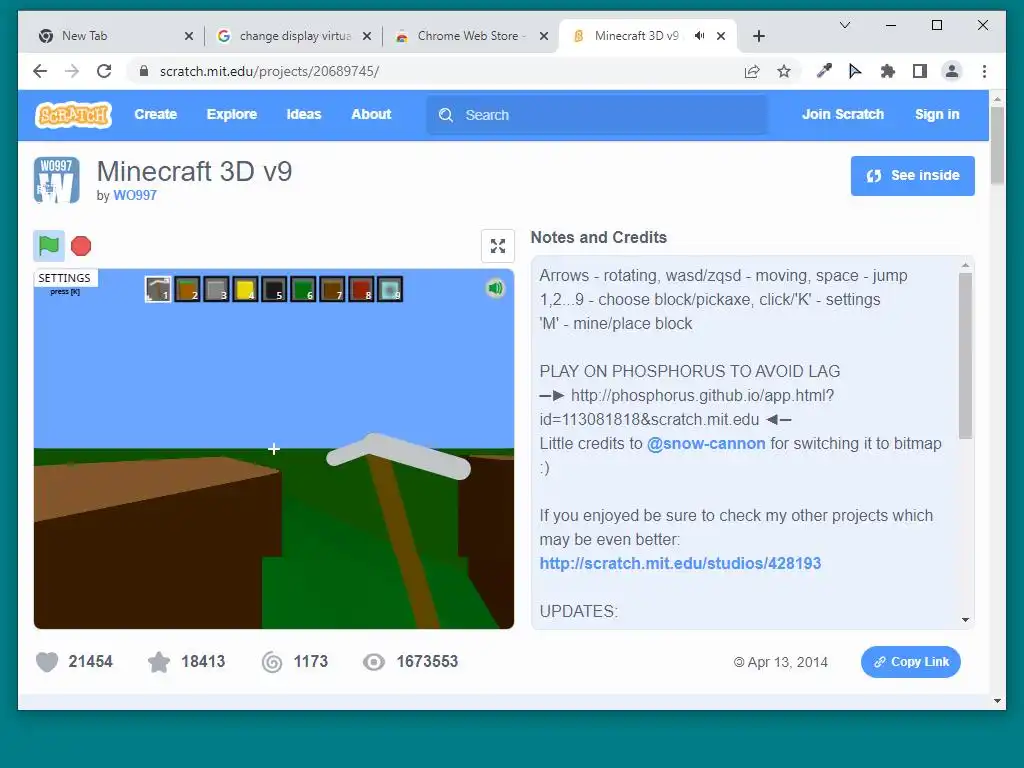Select stone block in hotbar slot 3

tap(216, 289)
